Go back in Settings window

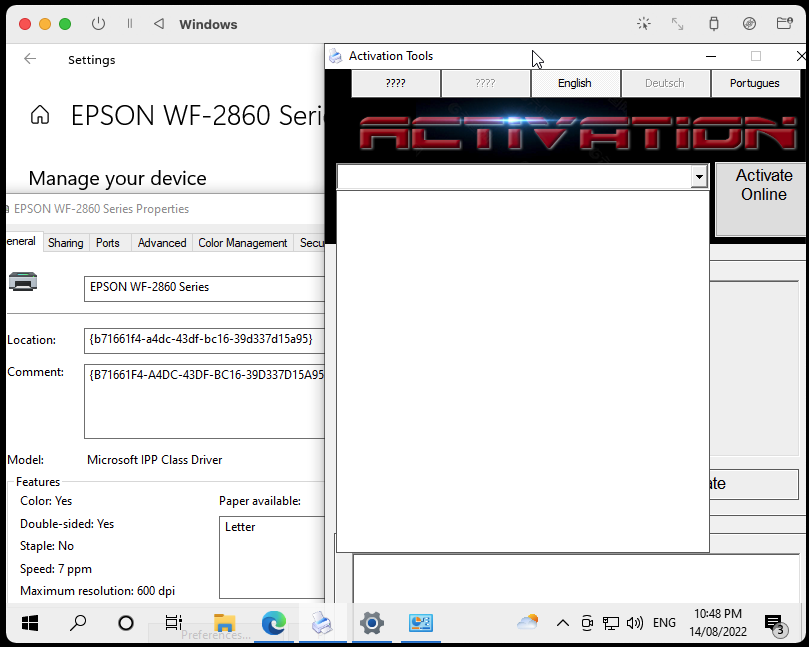(x=30, y=59)
